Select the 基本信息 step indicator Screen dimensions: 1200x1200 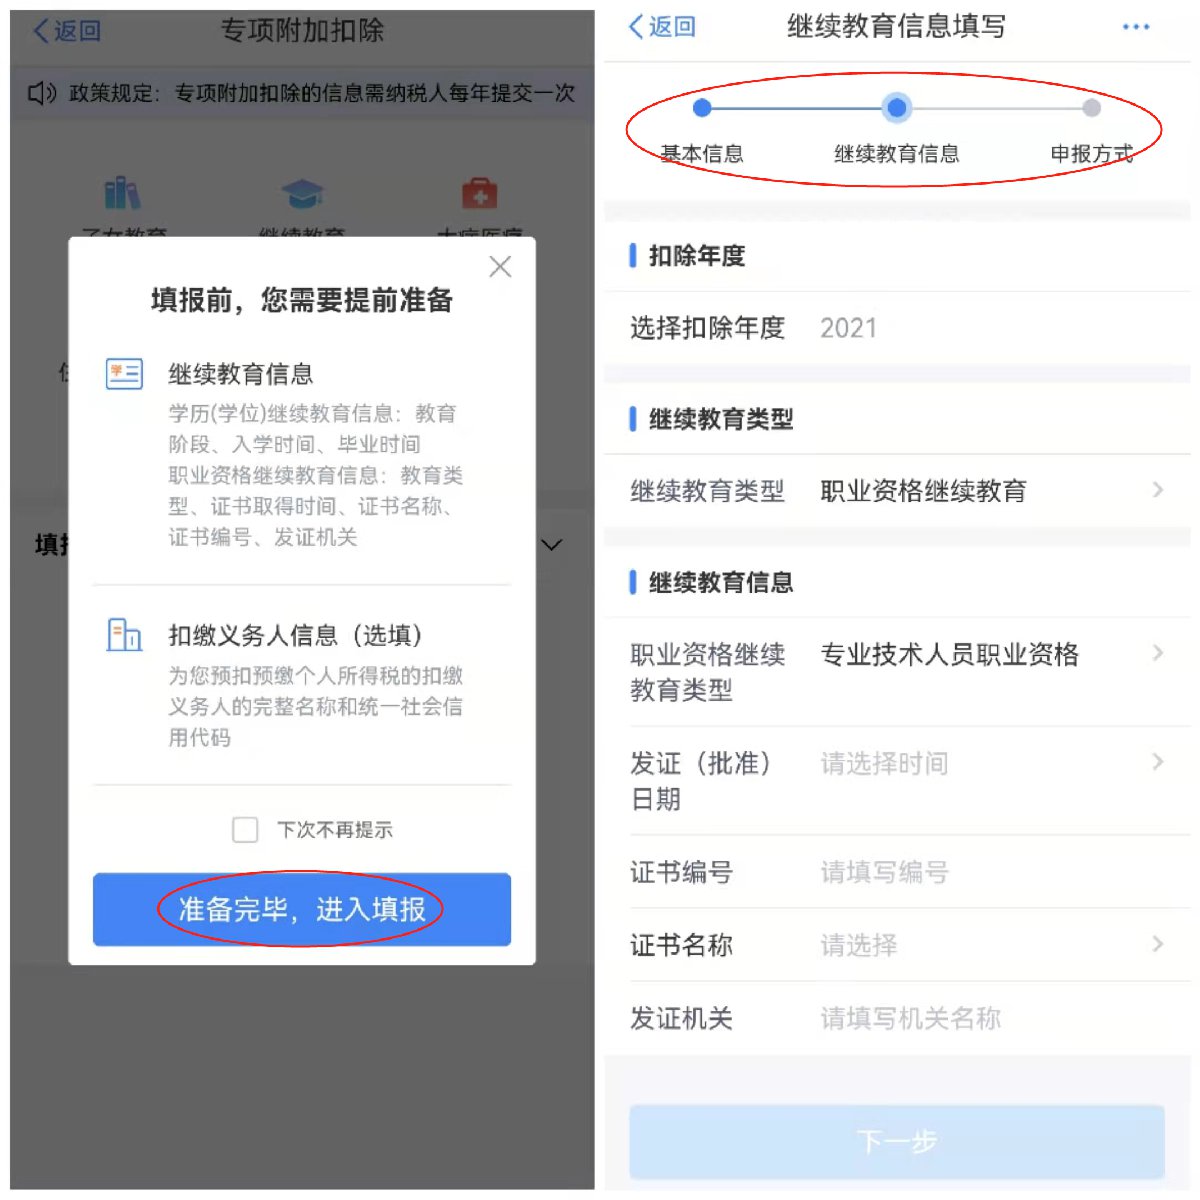point(702,108)
